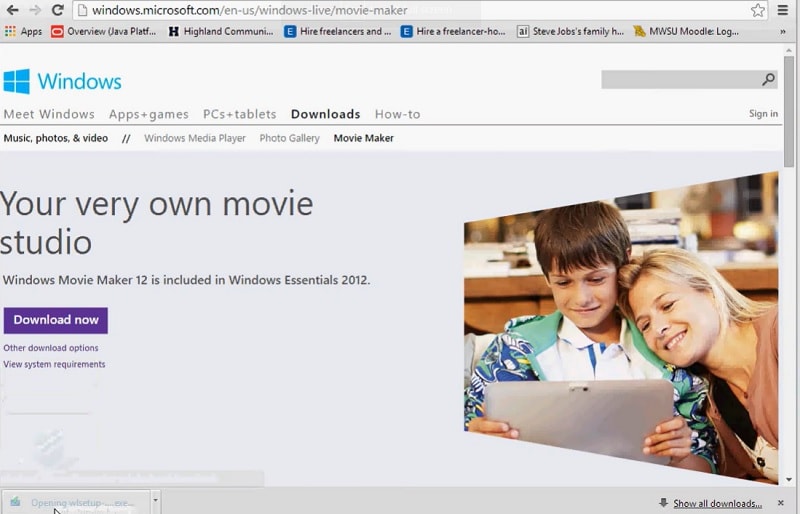Click the page icon in the address bar
Viewport: 800px width, 514px height.
point(82,10)
